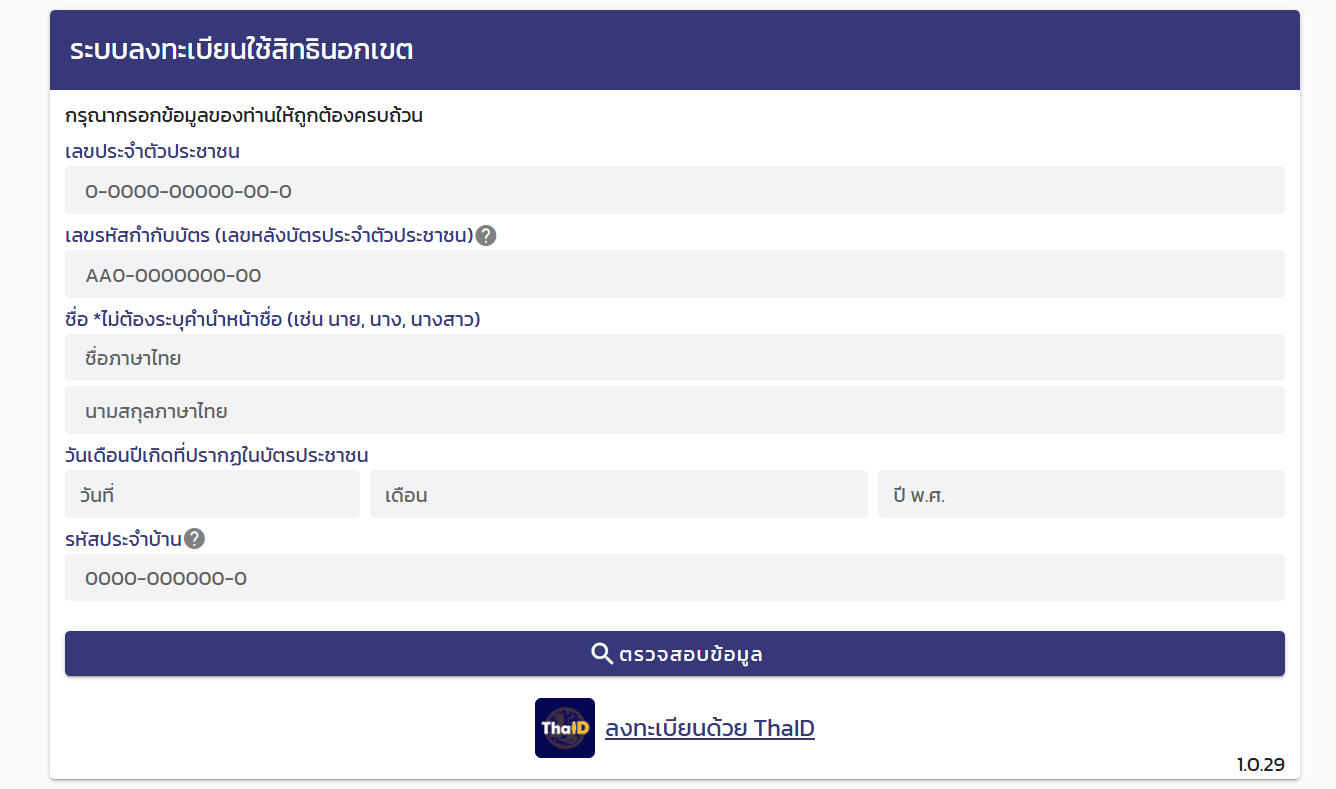Image resolution: width=1336 pixels, height=789 pixels.
Task: Click the ชื่อ *ไม่ต้องระบุคำนำหน้าชื่อ label
Action: click(273, 320)
